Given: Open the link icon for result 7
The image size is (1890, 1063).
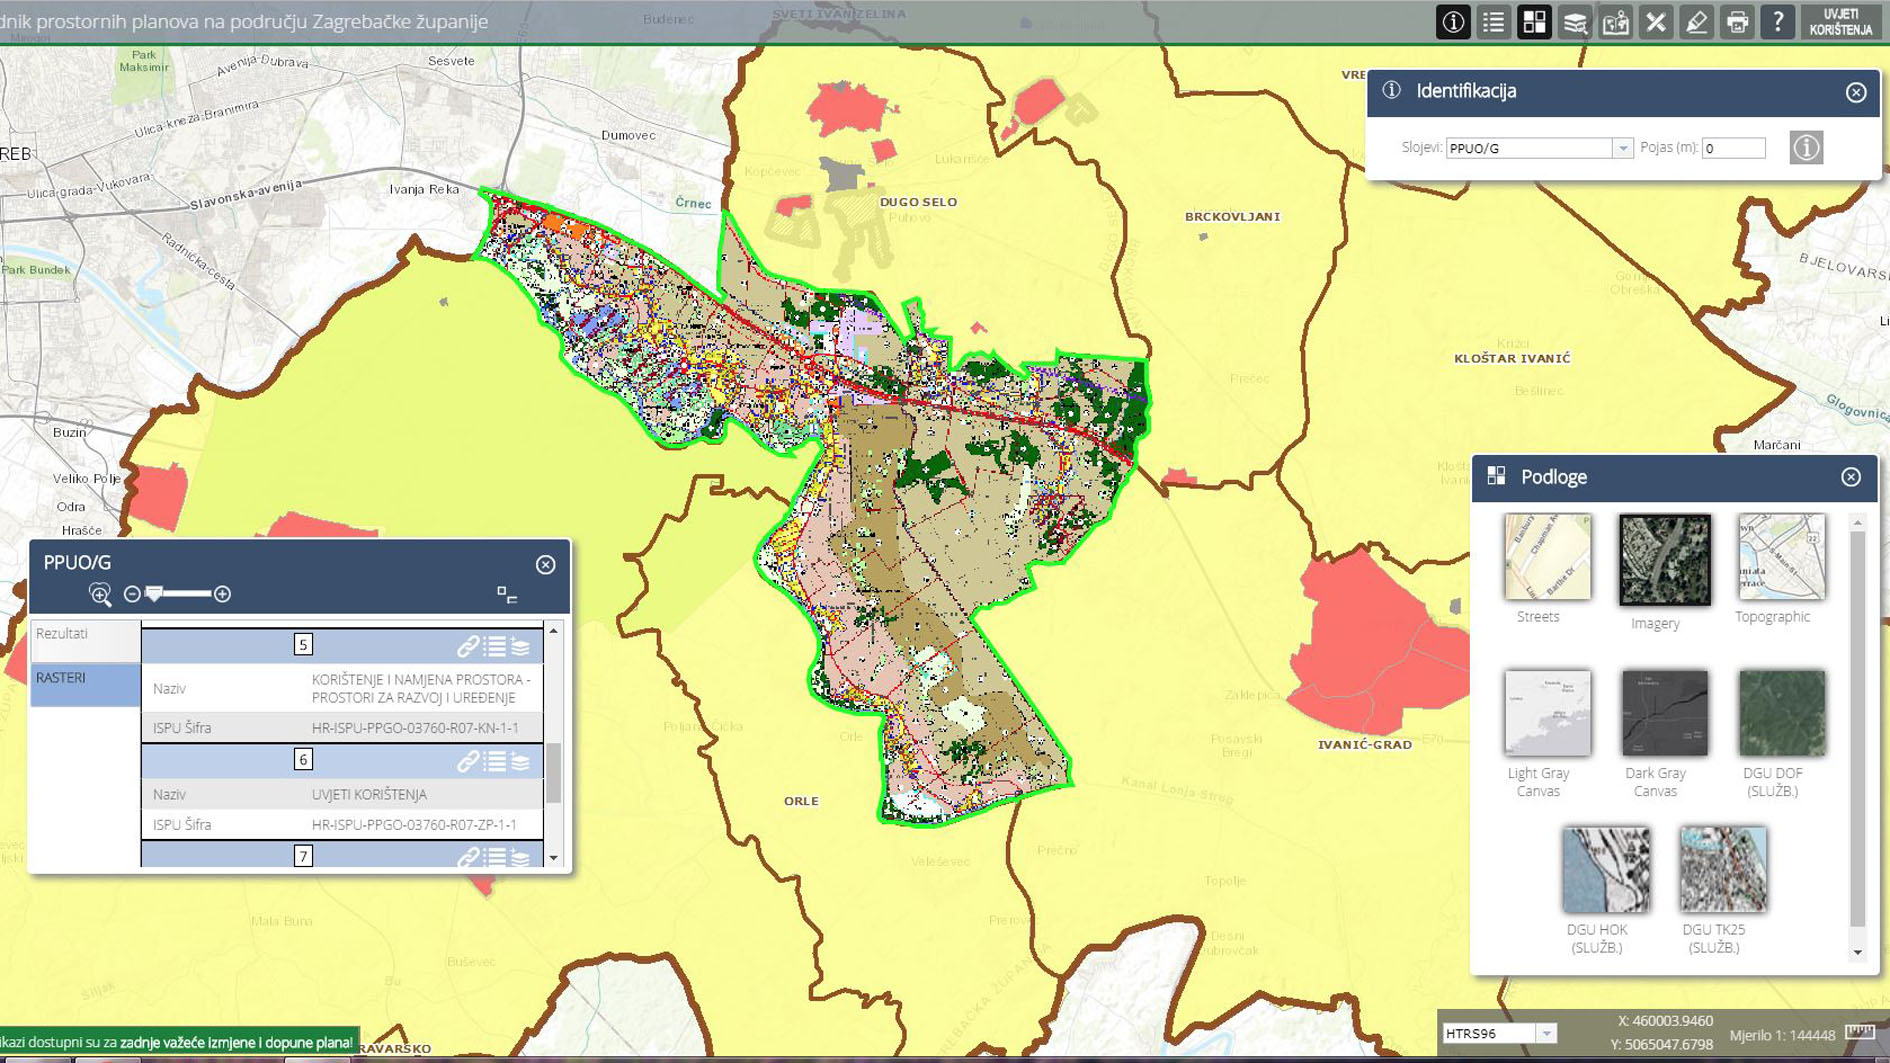Looking at the screenshot, I should (468, 857).
